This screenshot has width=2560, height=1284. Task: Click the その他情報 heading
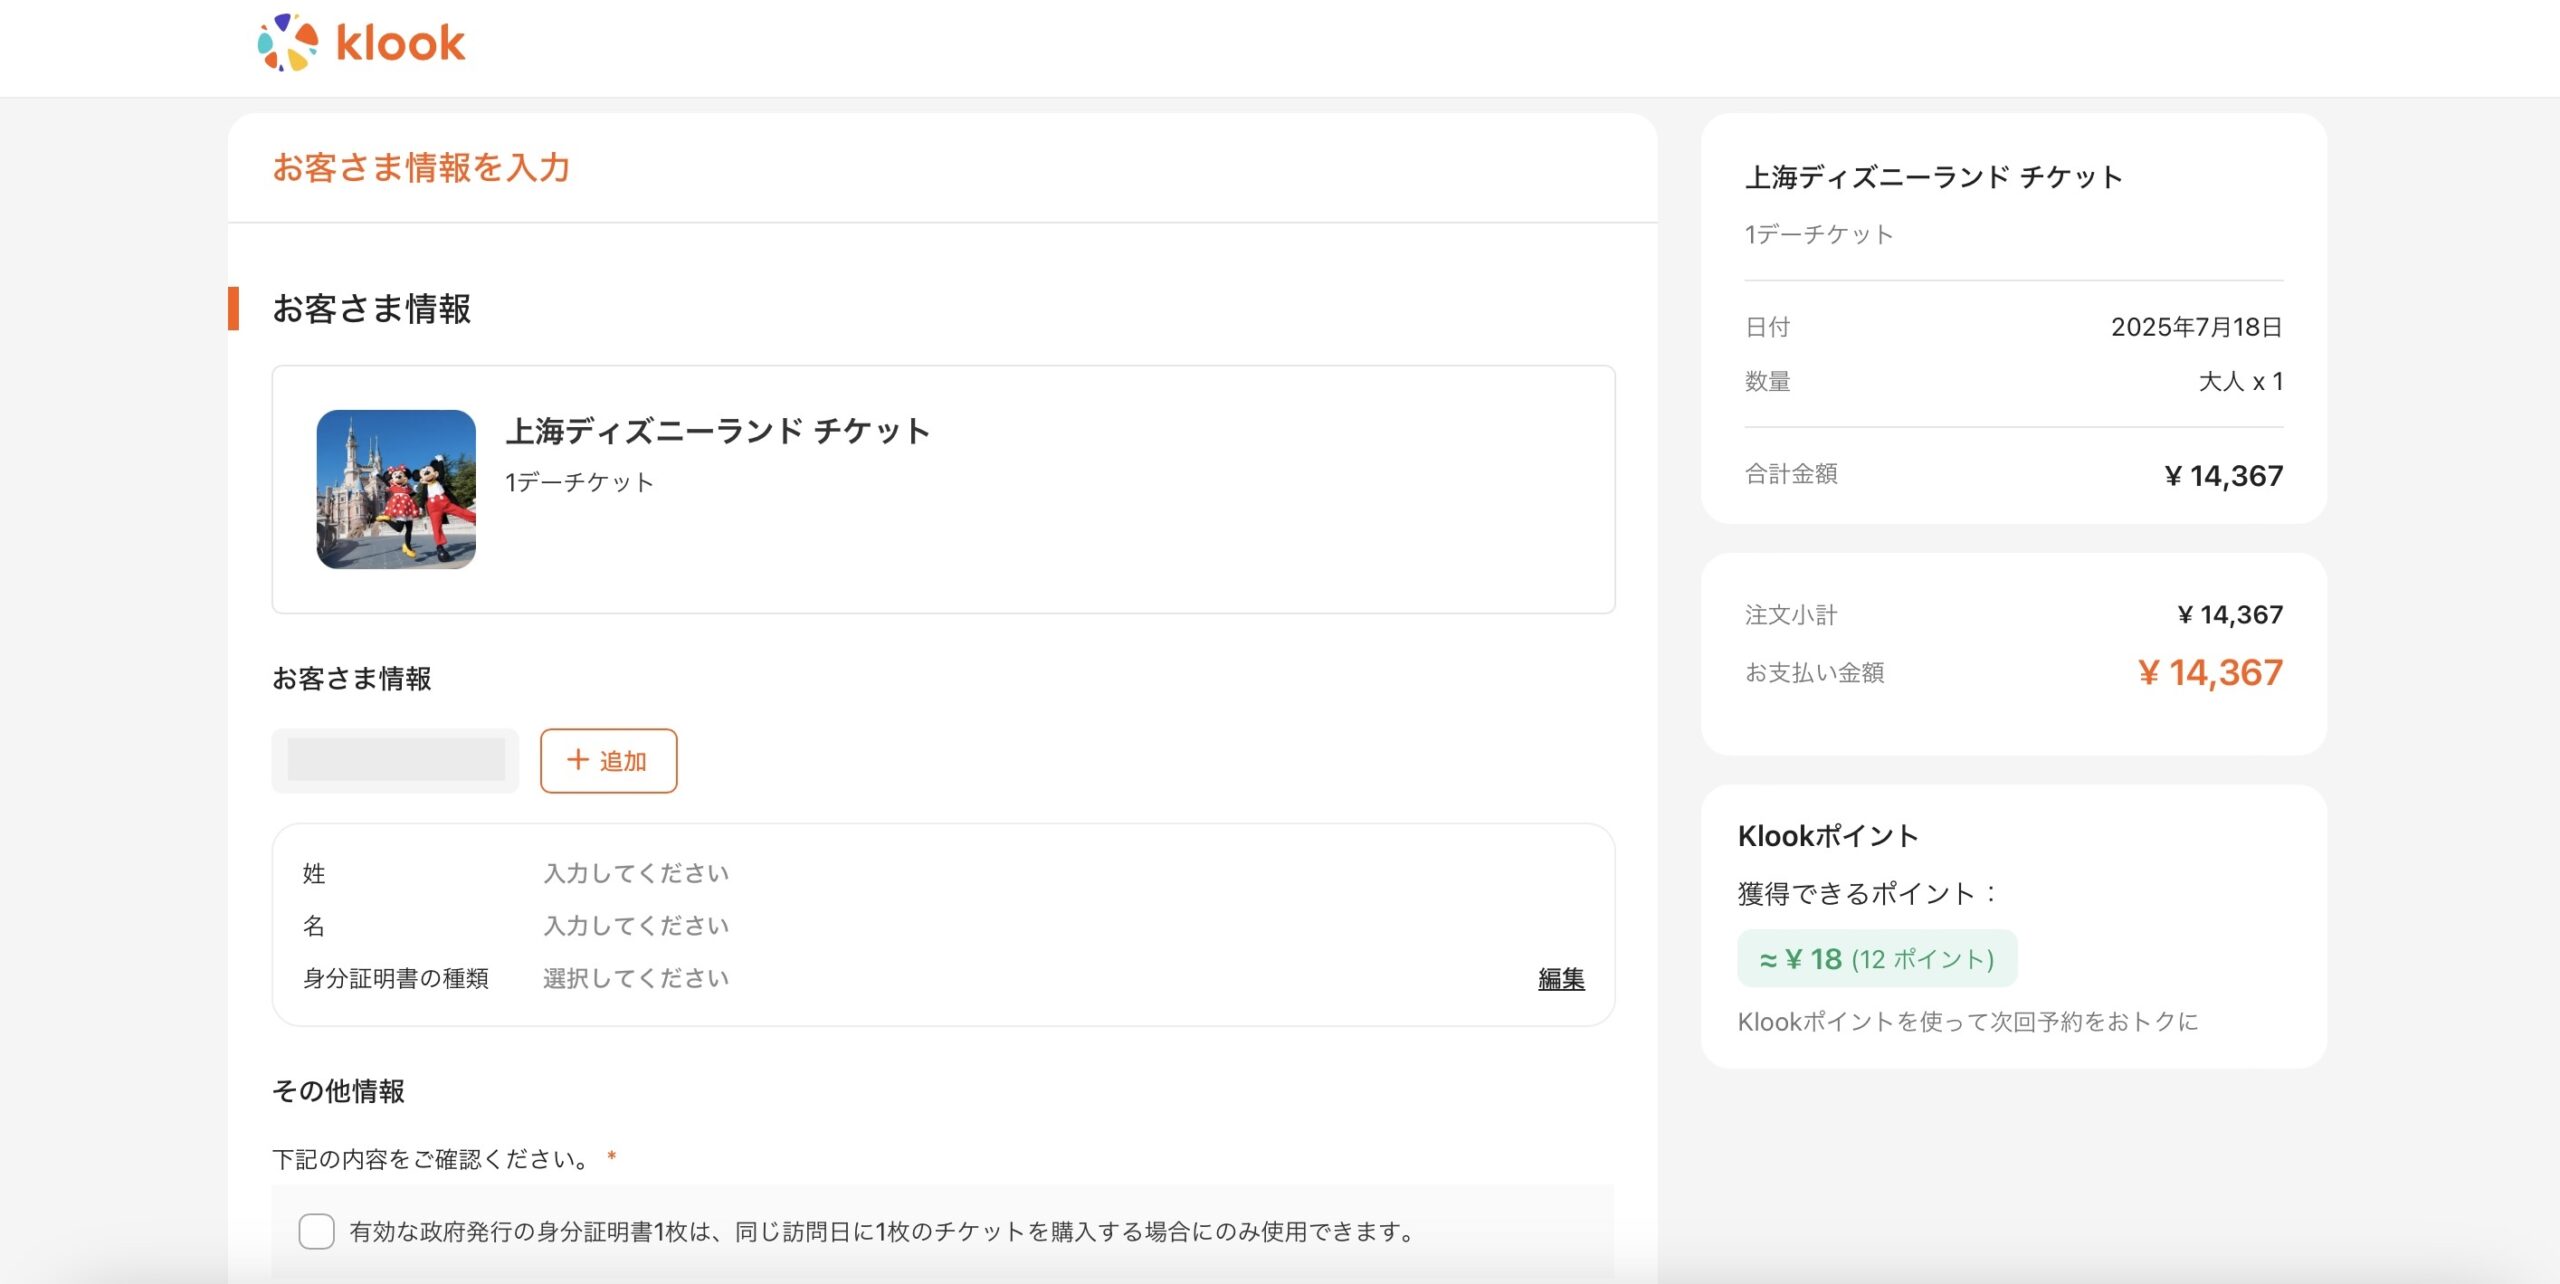tap(338, 1091)
